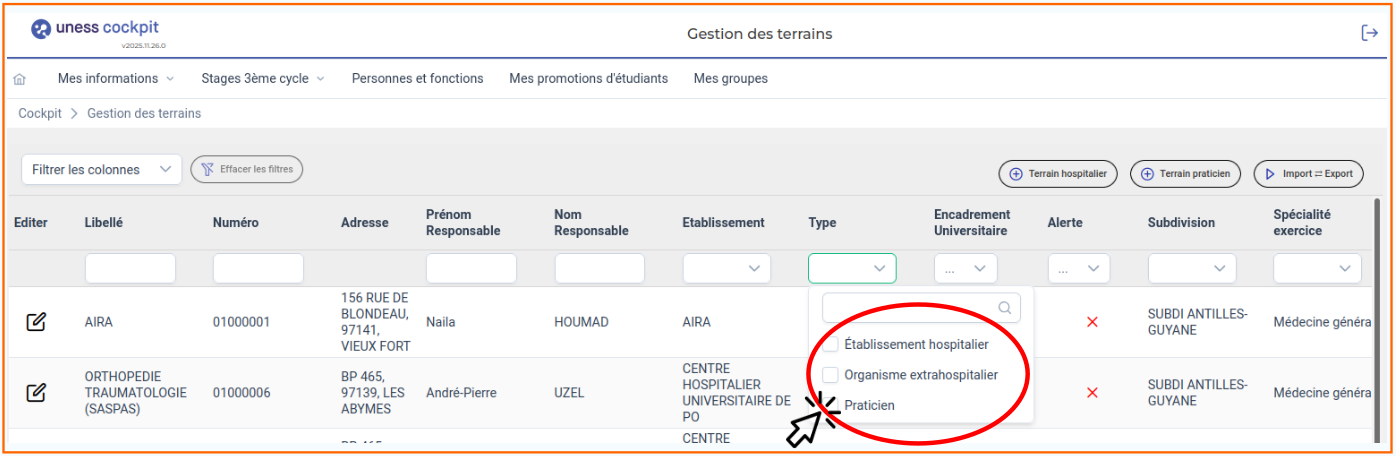
Task: Click the home icon in navigation bar
Action: coord(20,79)
